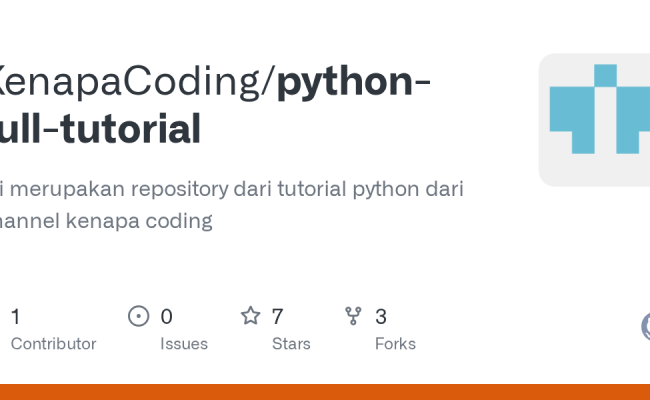Click the Stars label
Screen dimensions: 650x400
tap(291, 344)
